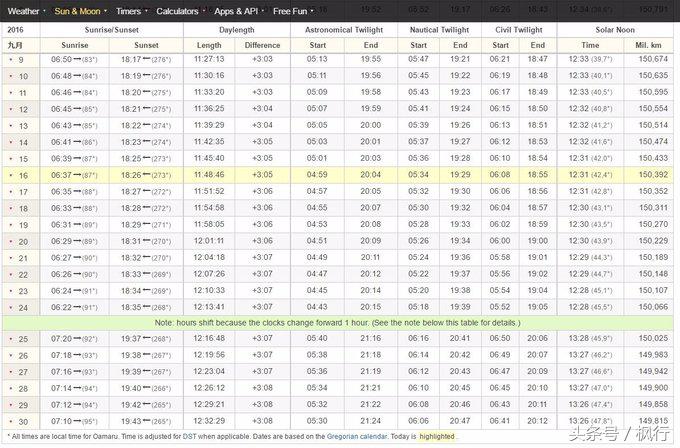Select the Solar Noon Time column header
Screen dimensions: 680x448
(x=590, y=45)
